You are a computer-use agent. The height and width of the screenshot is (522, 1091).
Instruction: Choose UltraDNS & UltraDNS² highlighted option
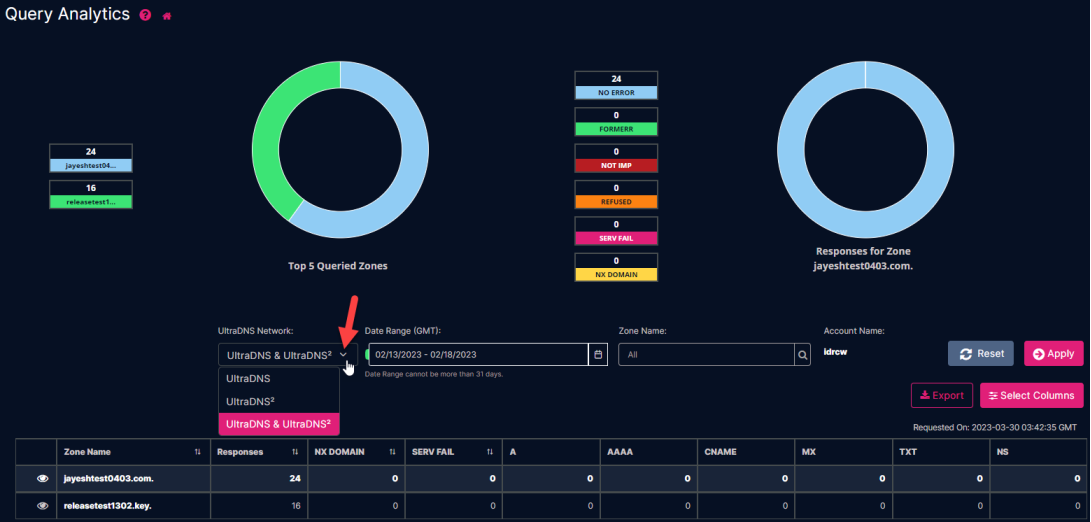pos(279,424)
